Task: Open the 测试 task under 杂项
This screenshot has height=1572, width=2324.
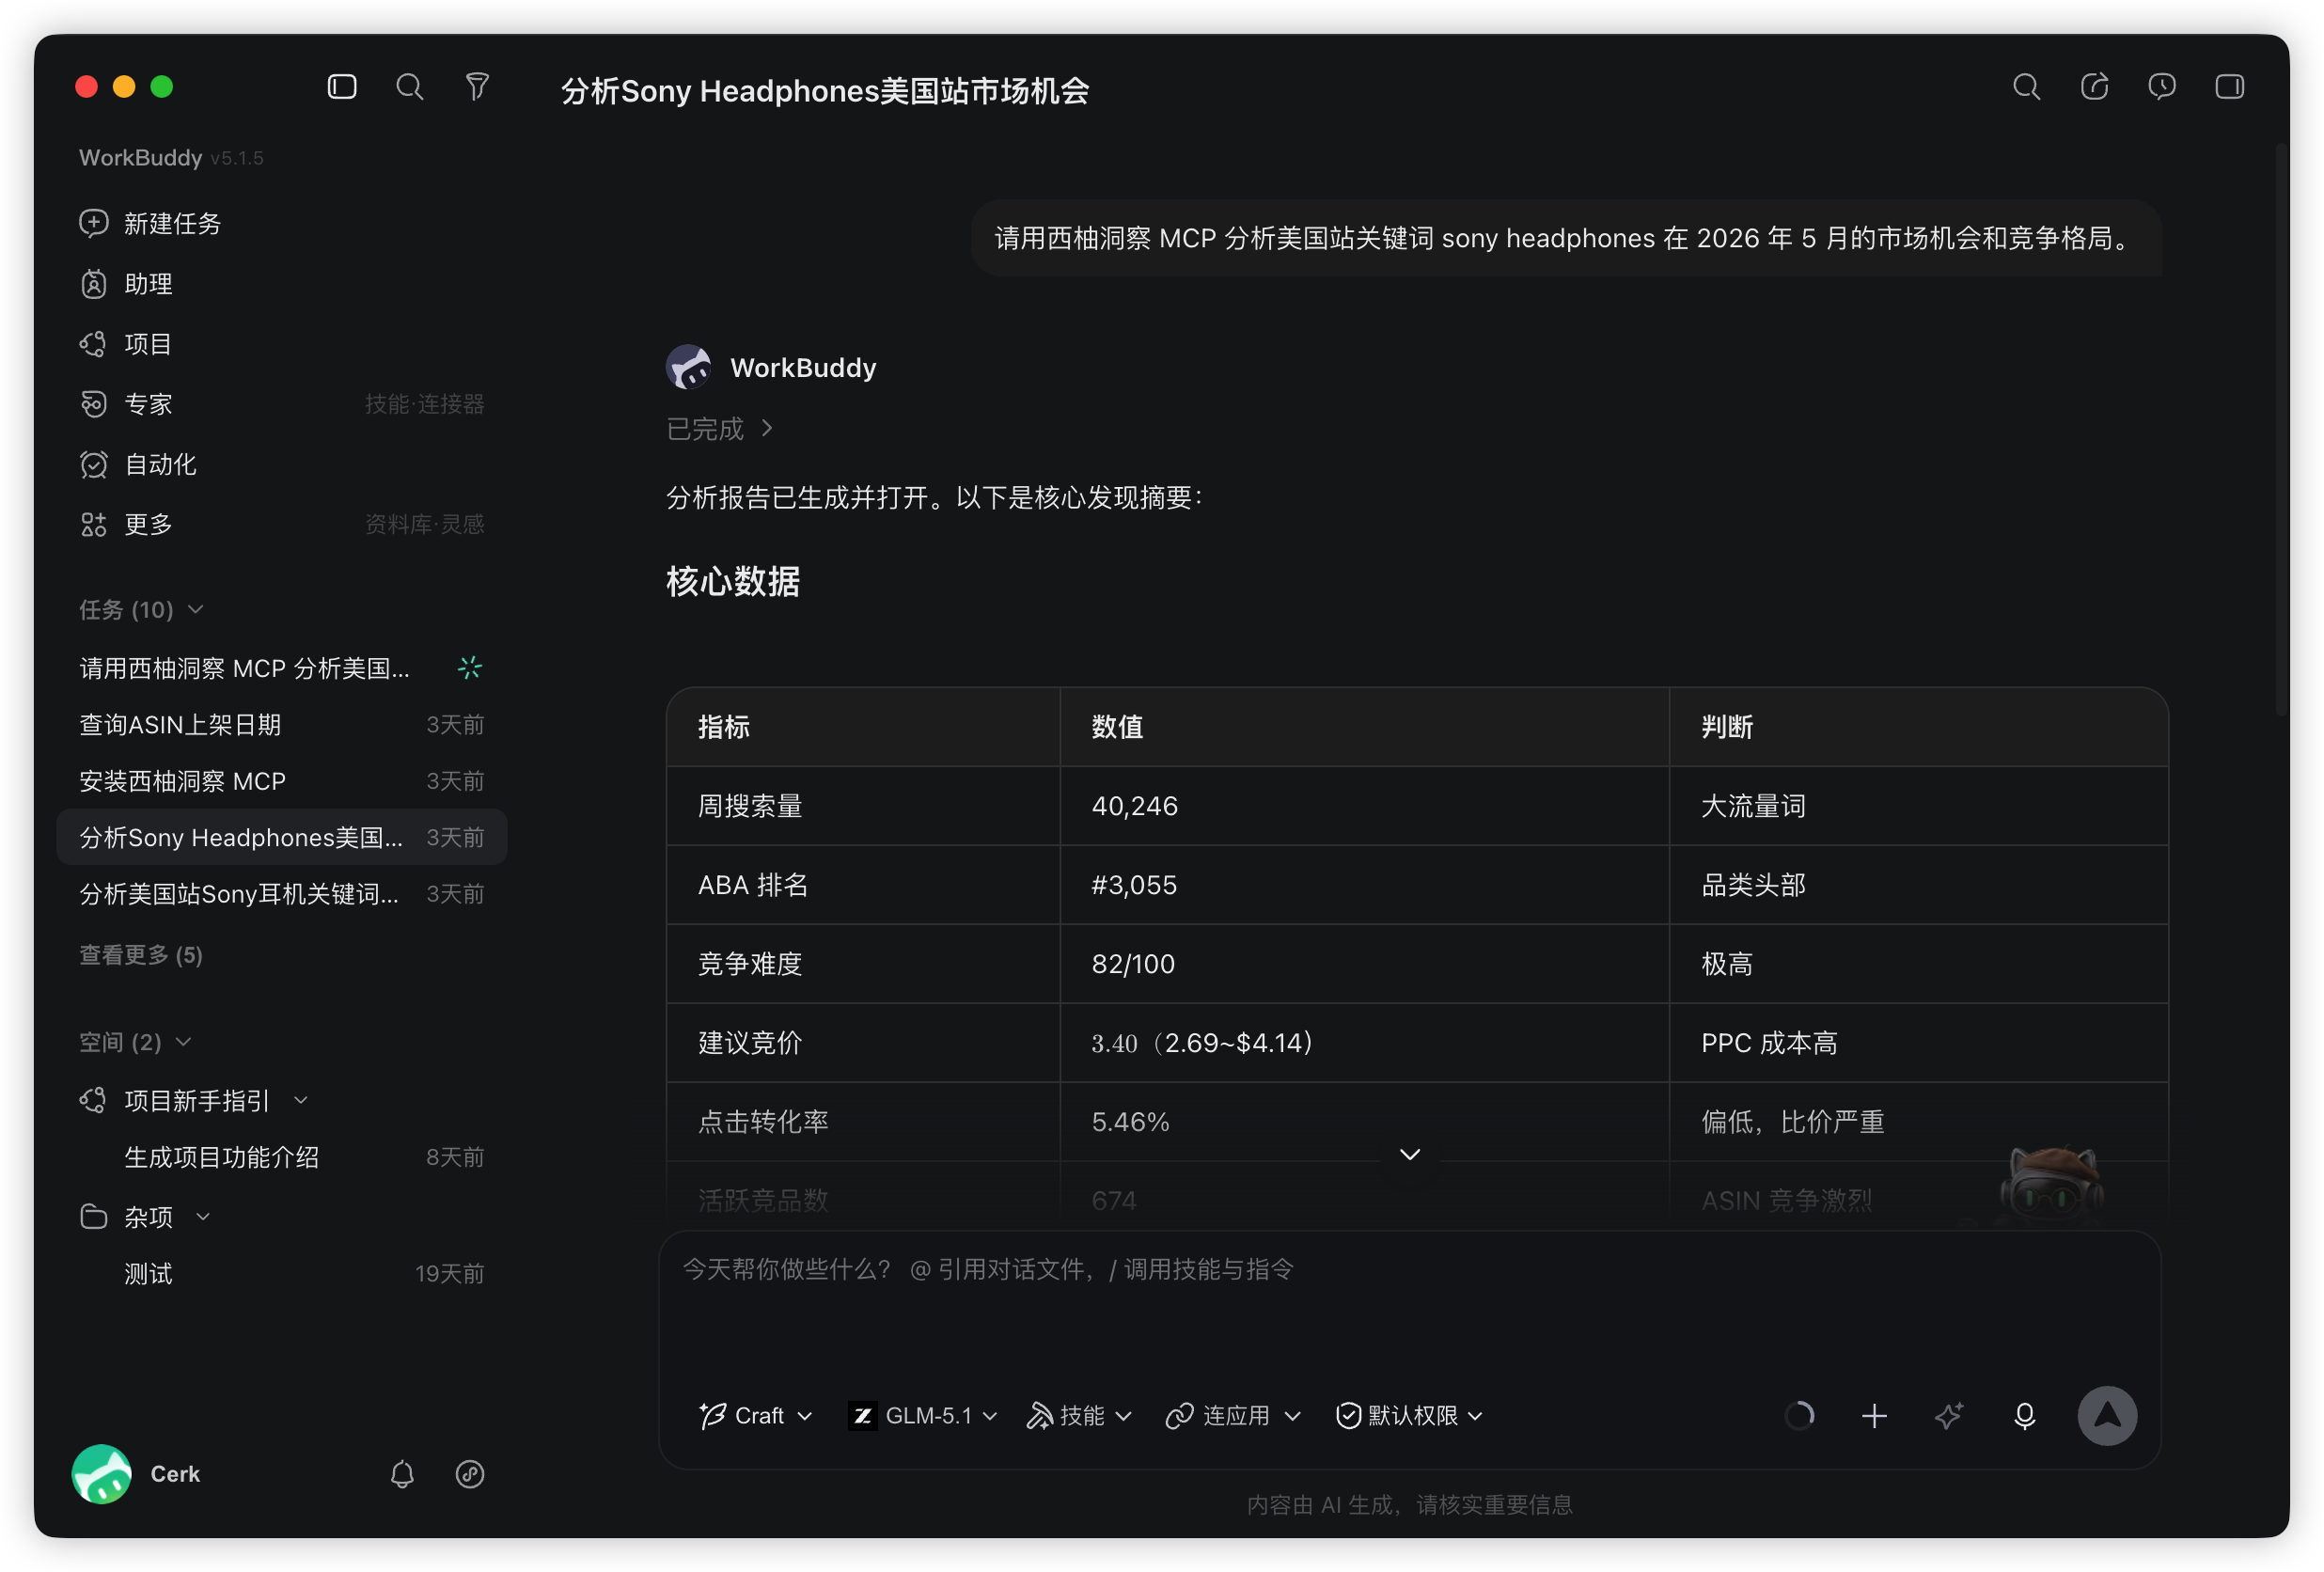Action: pos(282,1273)
